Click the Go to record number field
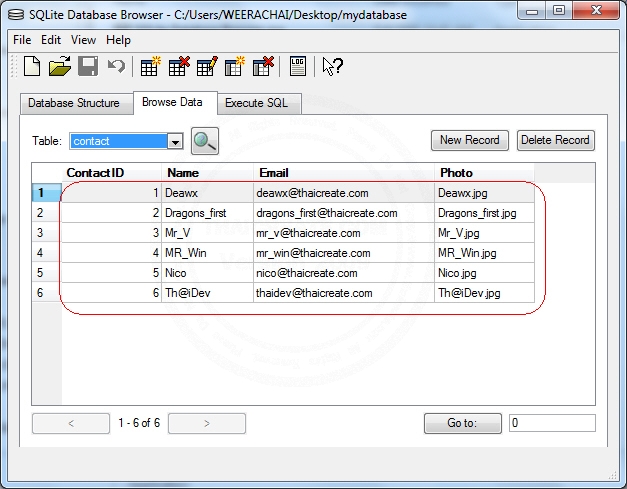The height and width of the screenshot is (489, 627). click(x=552, y=423)
